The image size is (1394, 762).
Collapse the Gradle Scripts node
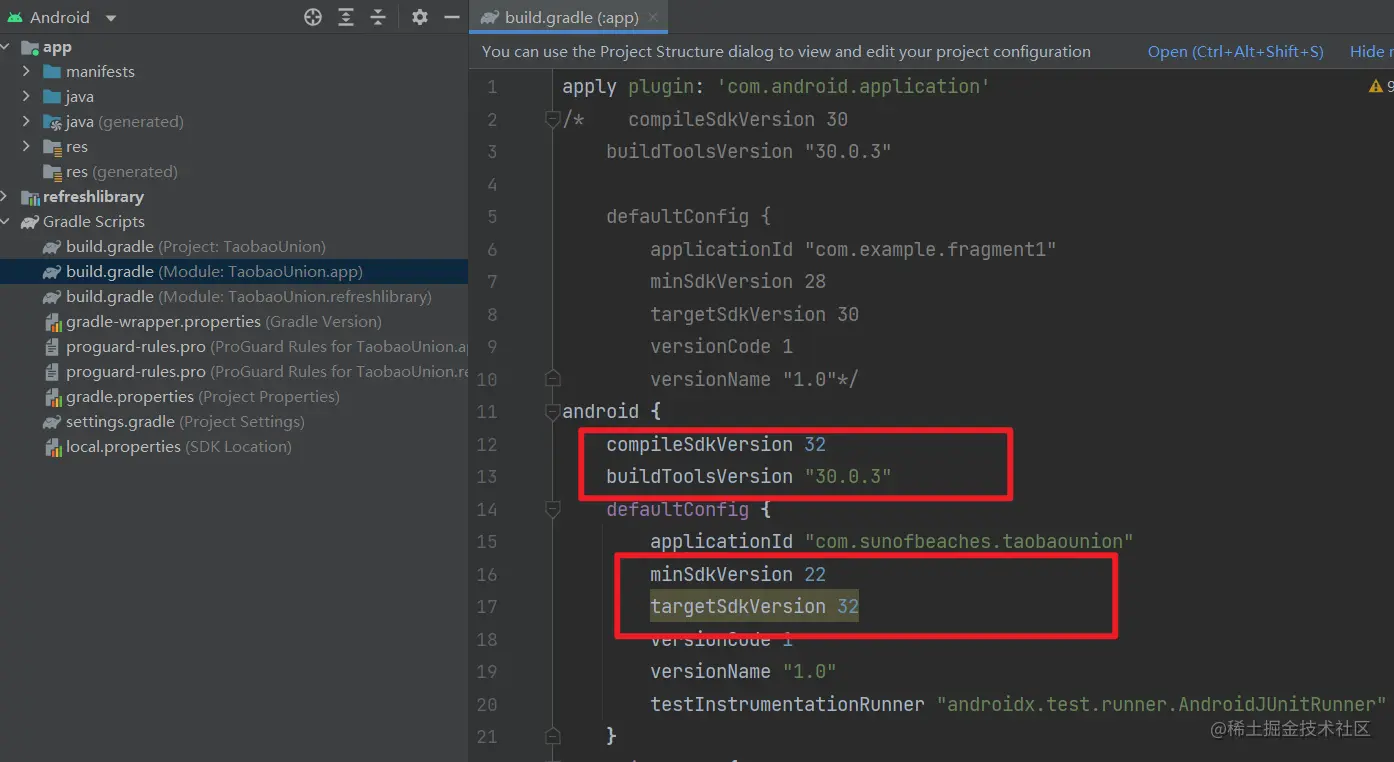[x=7, y=222]
